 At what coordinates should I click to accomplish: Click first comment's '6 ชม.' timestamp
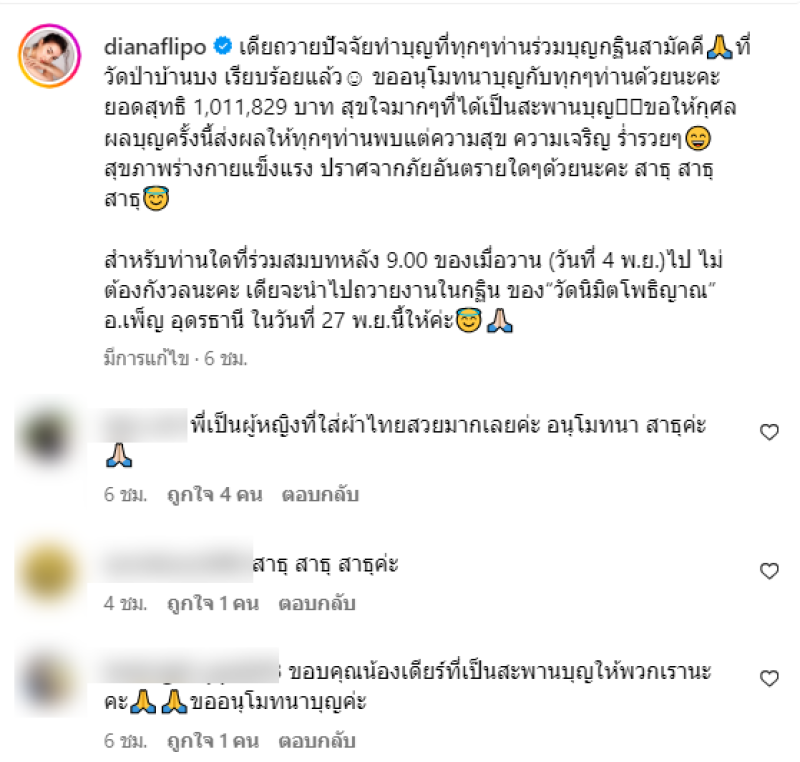(x=126, y=495)
